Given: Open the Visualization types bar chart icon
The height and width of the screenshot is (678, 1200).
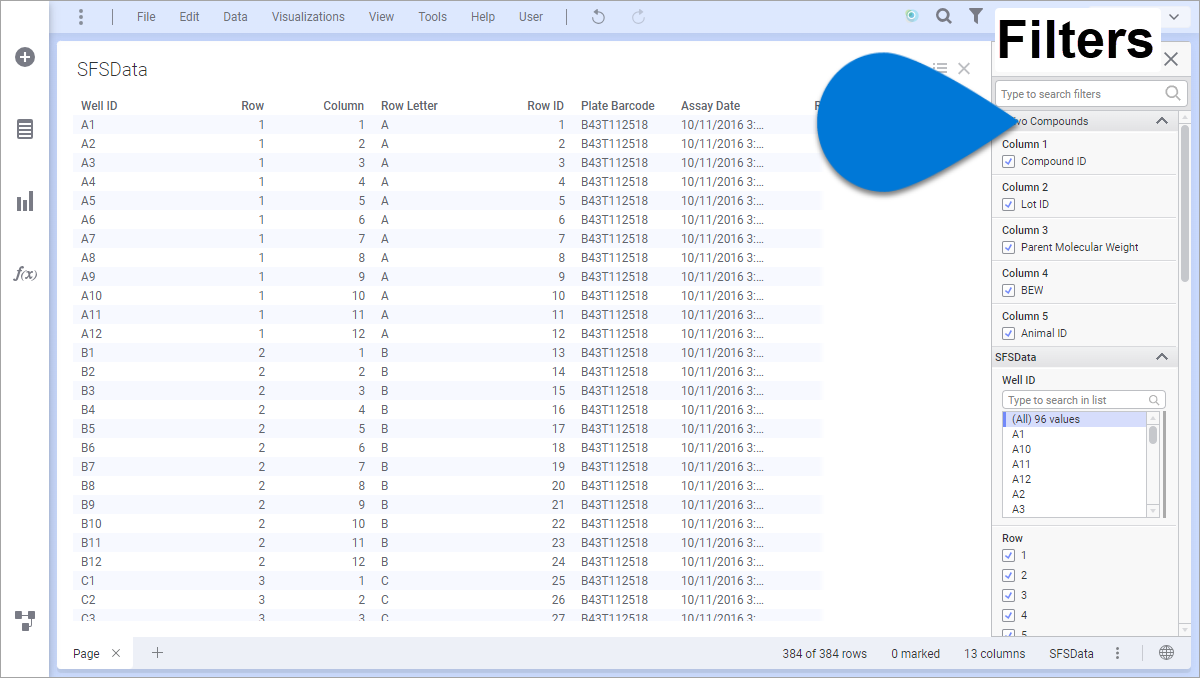Looking at the screenshot, I should tap(25, 201).
